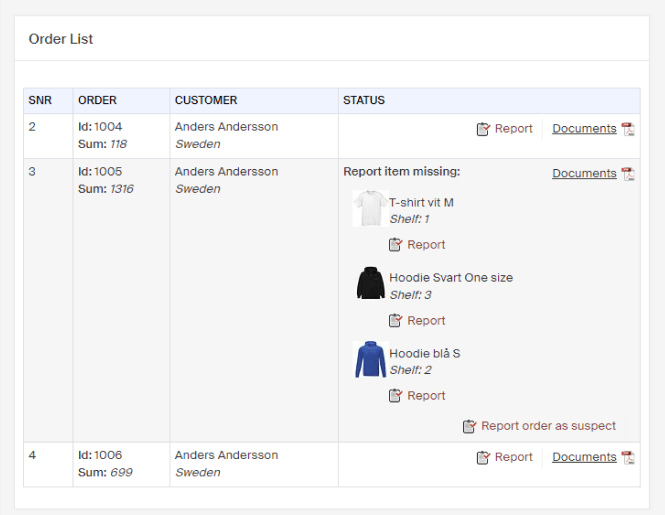Select the black hoodie product thumbnail
The width and height of the screenshot is (665, 515).
click(370, 283)
